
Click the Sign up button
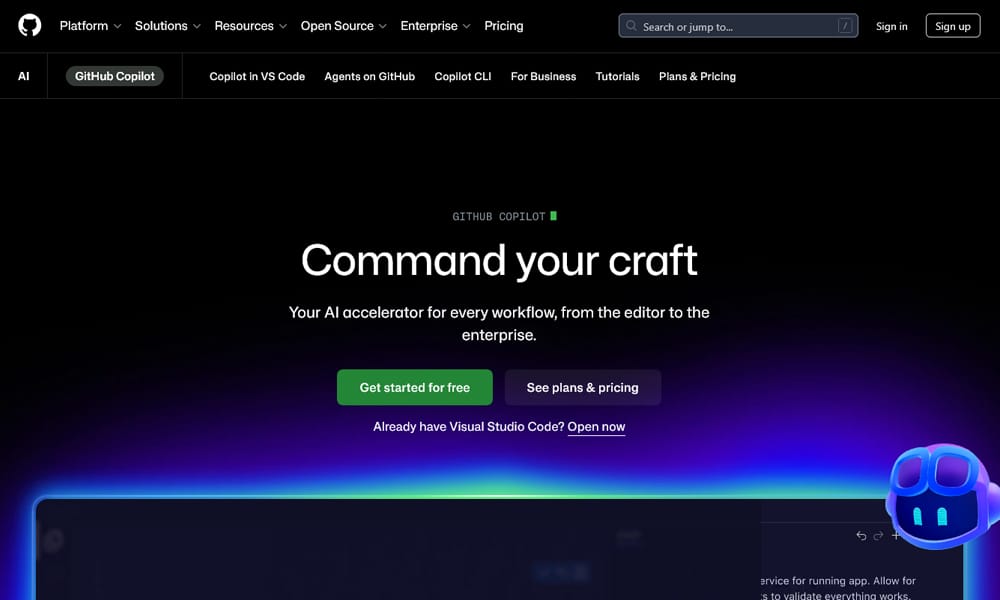pos(952,26)
